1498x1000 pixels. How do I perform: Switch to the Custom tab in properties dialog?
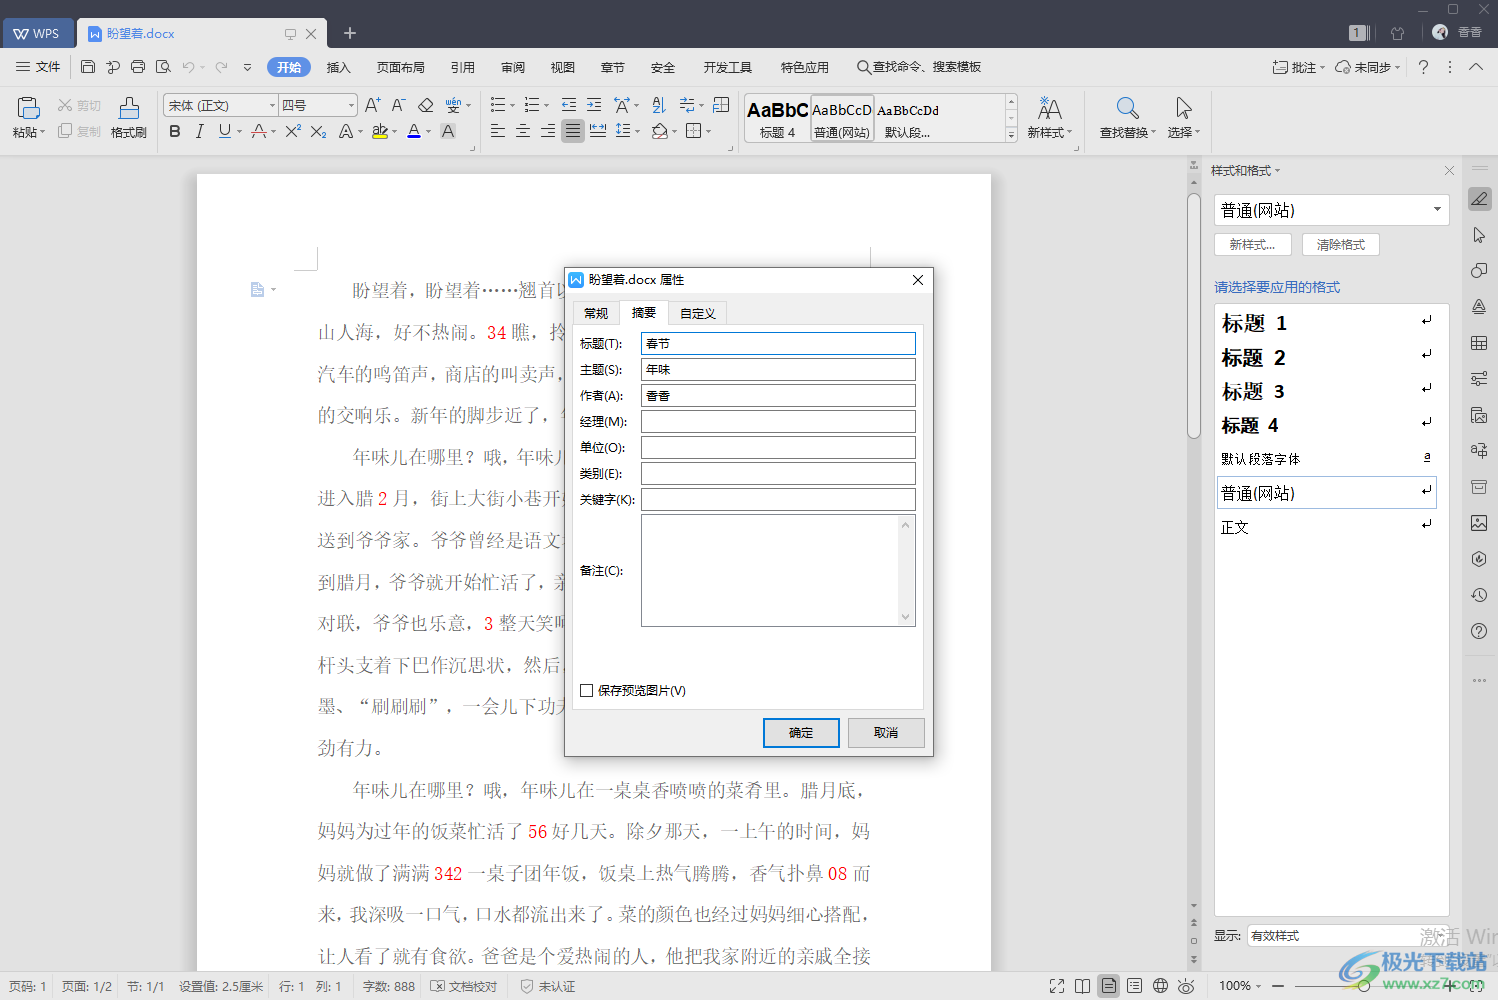point(697,313)
